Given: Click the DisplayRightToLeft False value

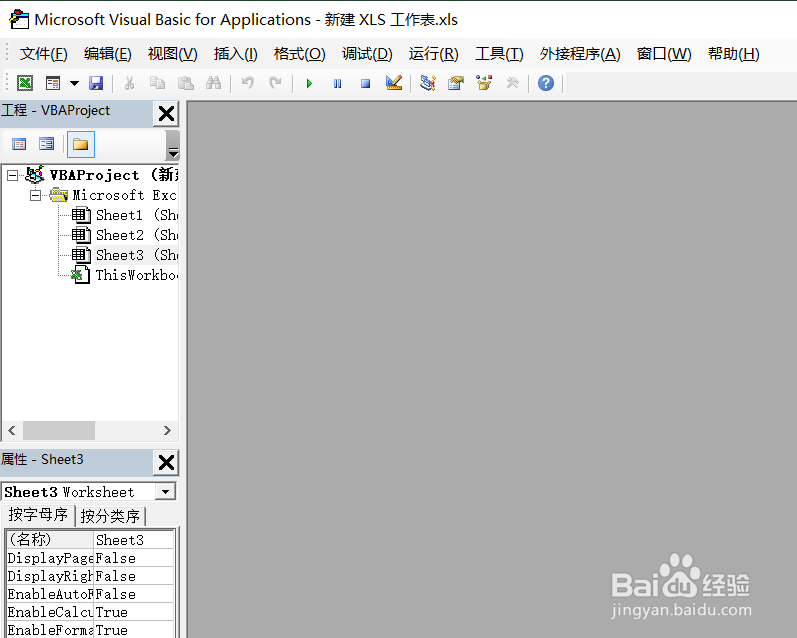Looking at the screenshot, I should [x=134, y=576].
